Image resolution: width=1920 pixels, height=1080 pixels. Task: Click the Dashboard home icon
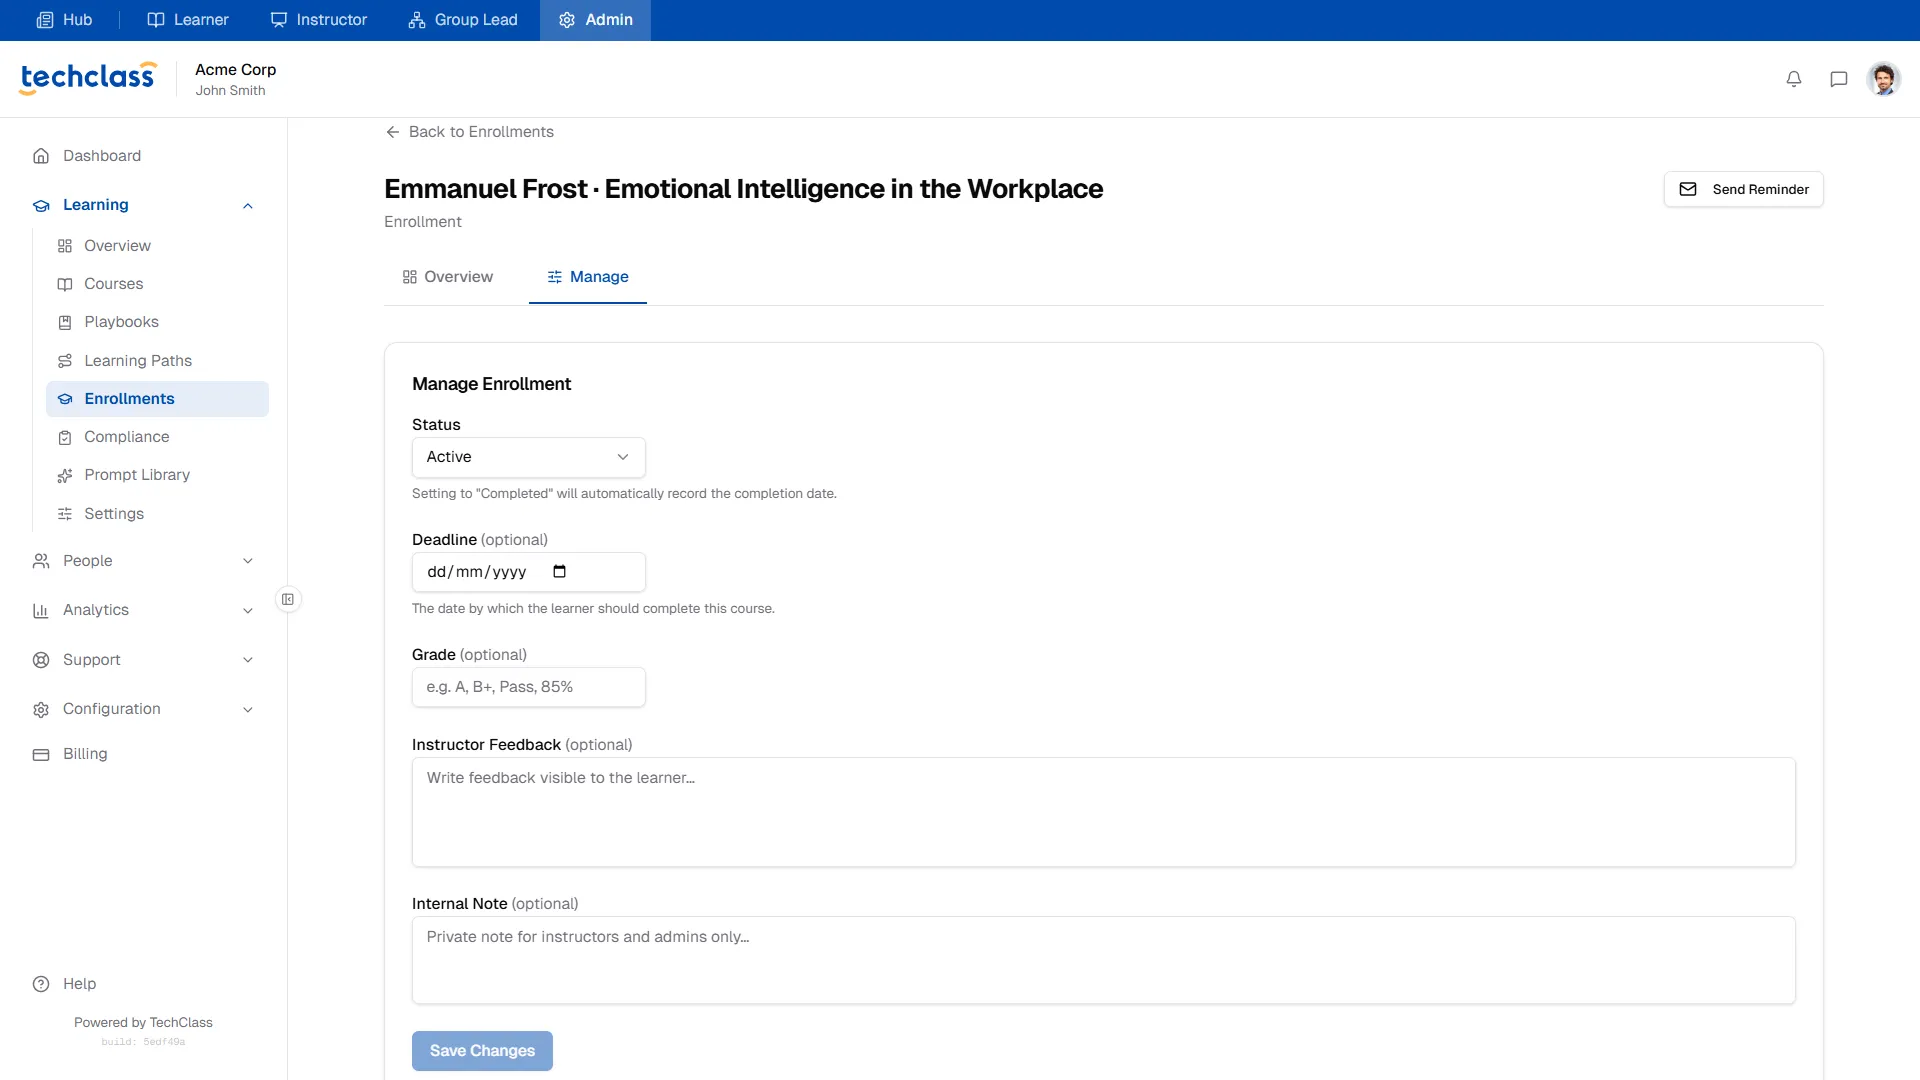tap(41, 156)
